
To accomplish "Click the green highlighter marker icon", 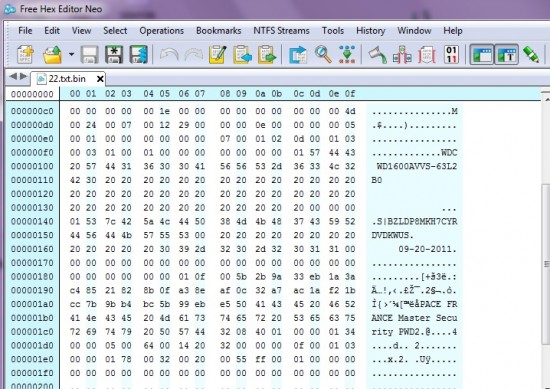I will (x=531, y=55).
